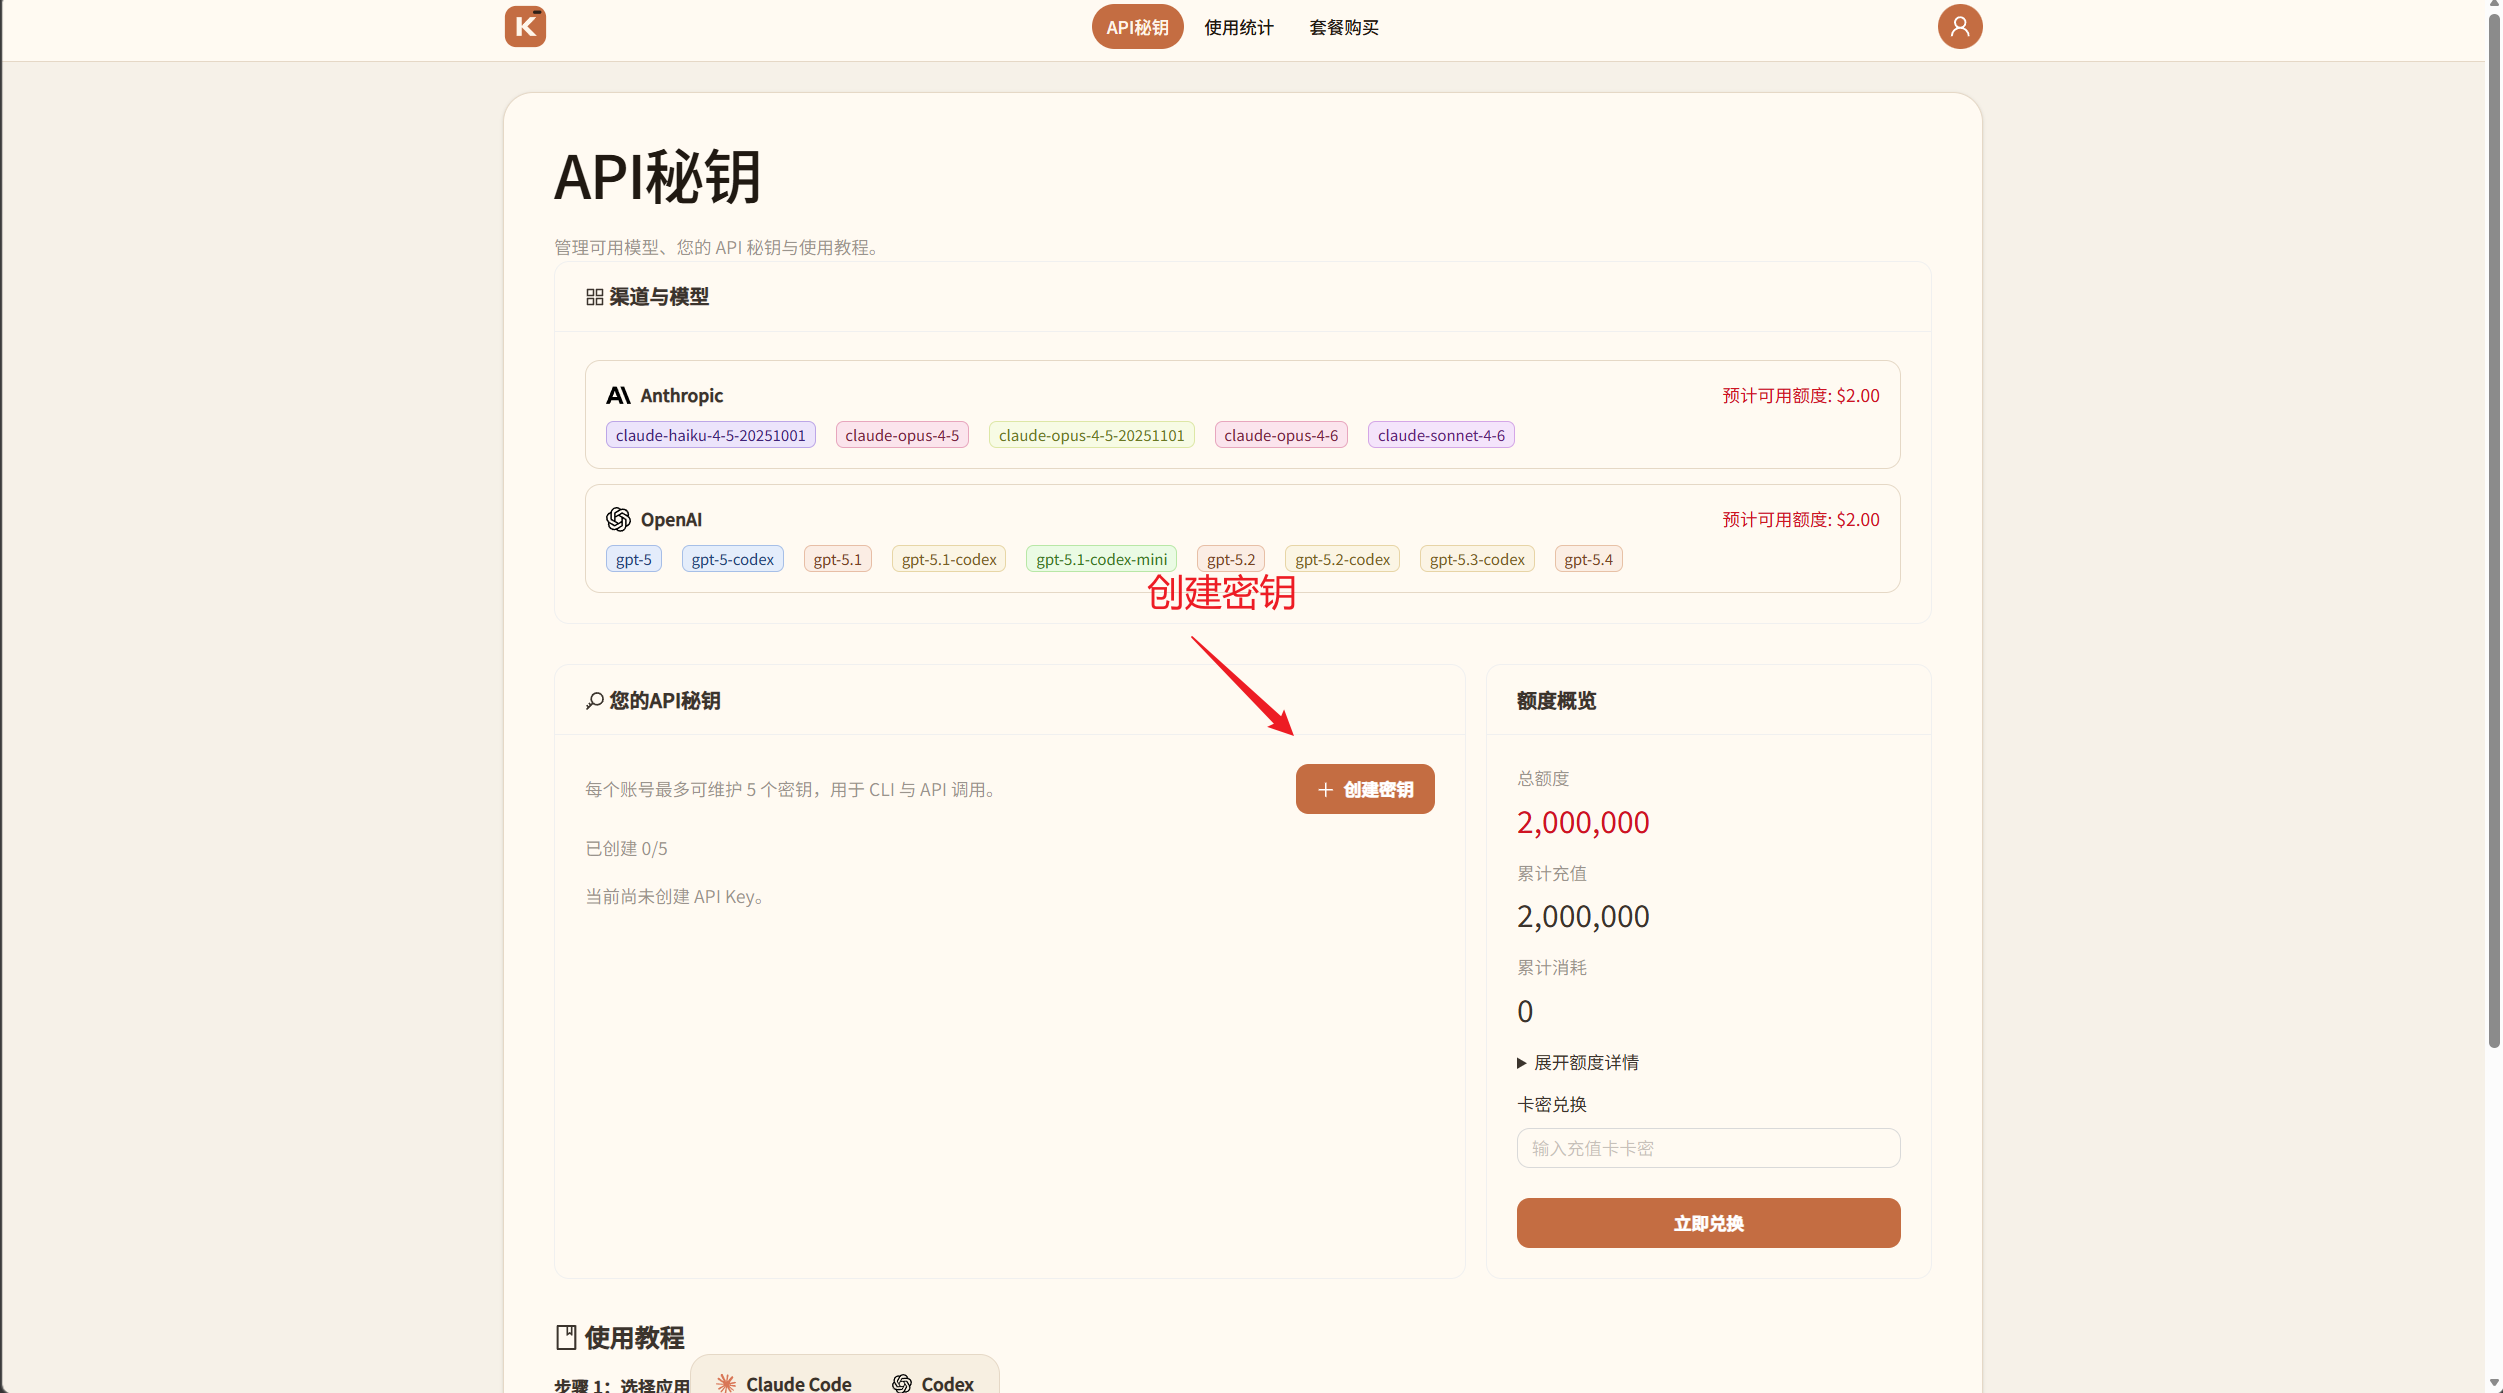Click the Claude Code starburst icon
The image size is (2503, 1393).
click(x=726, y=1383)
